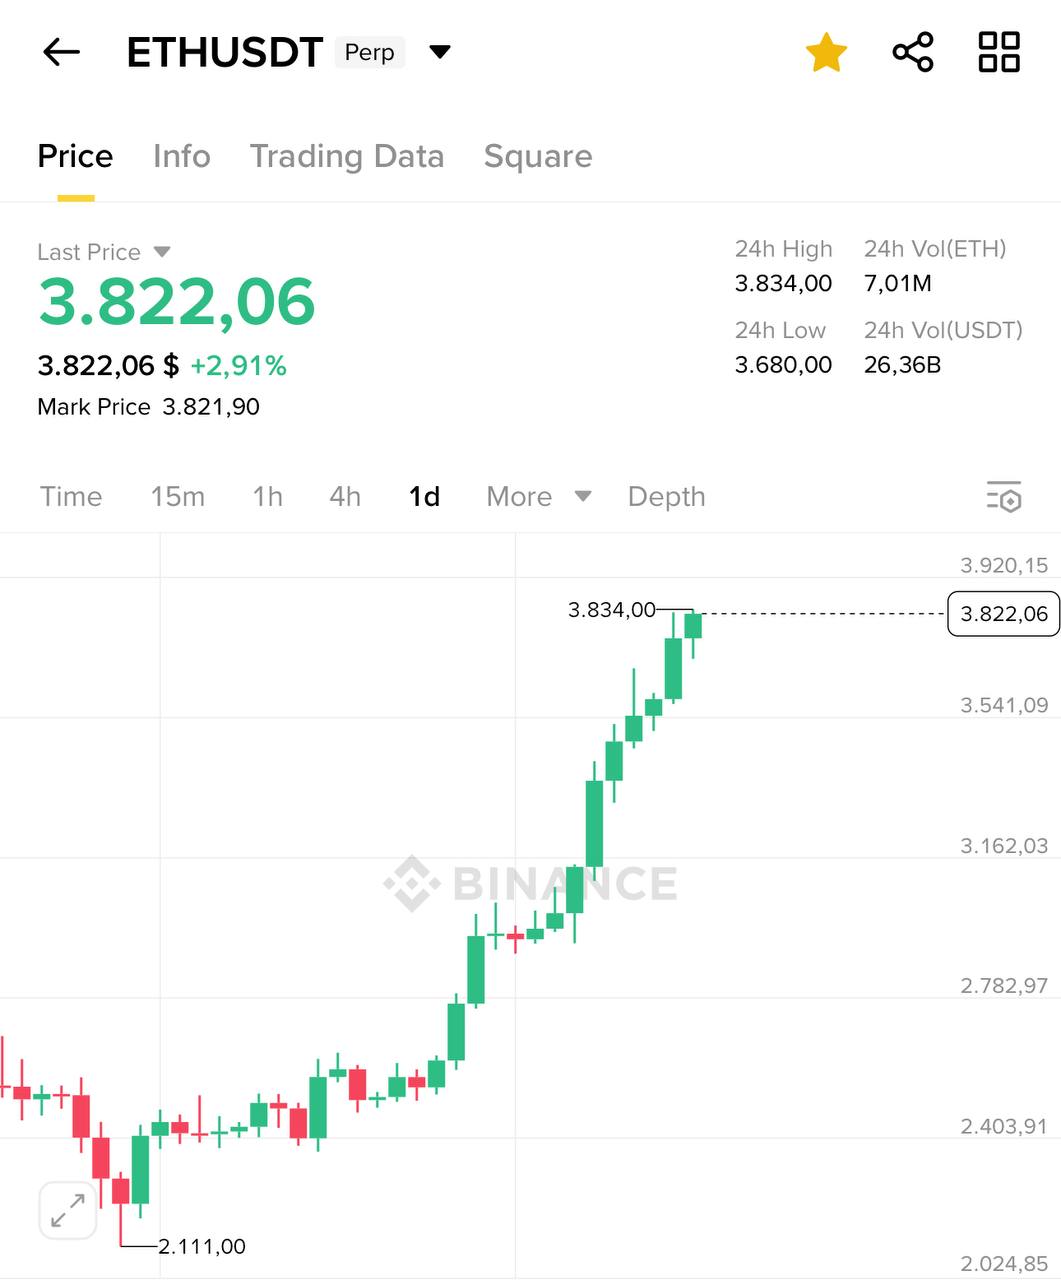Click the current price label 3.822,06 on axis
This screenshot has width=1061, height=1280.
1003,614
